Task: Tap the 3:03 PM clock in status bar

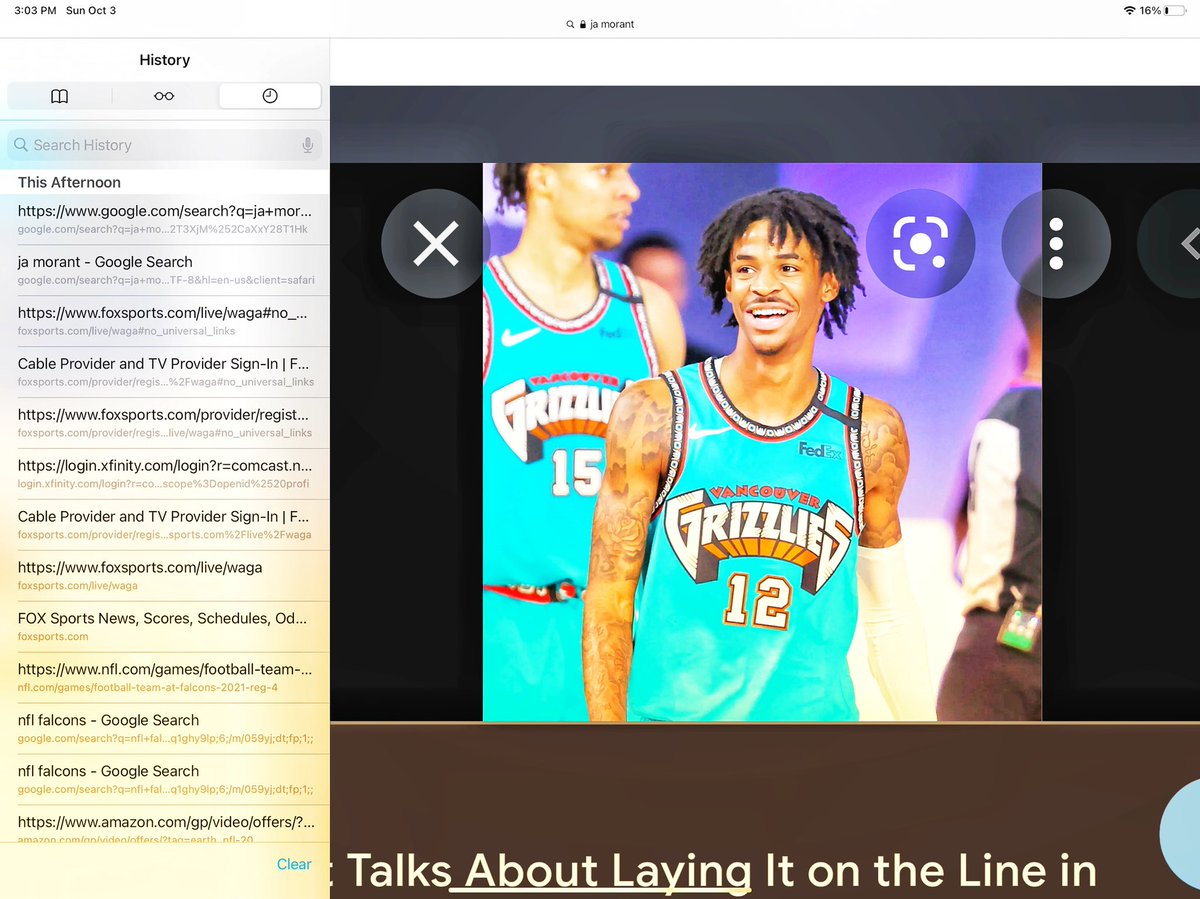Action: [x=34, y=10]
